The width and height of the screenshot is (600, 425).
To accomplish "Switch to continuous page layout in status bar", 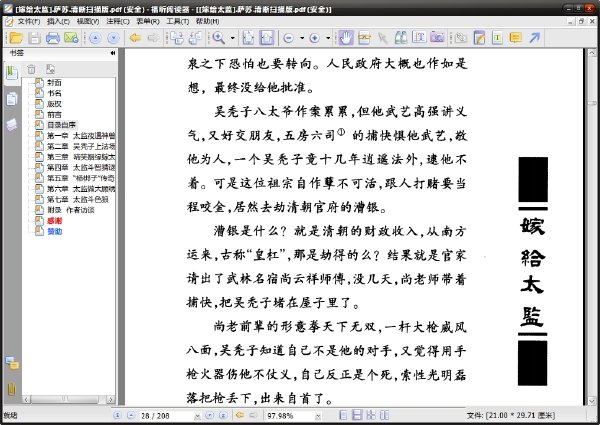I will (x=357, y=415).
